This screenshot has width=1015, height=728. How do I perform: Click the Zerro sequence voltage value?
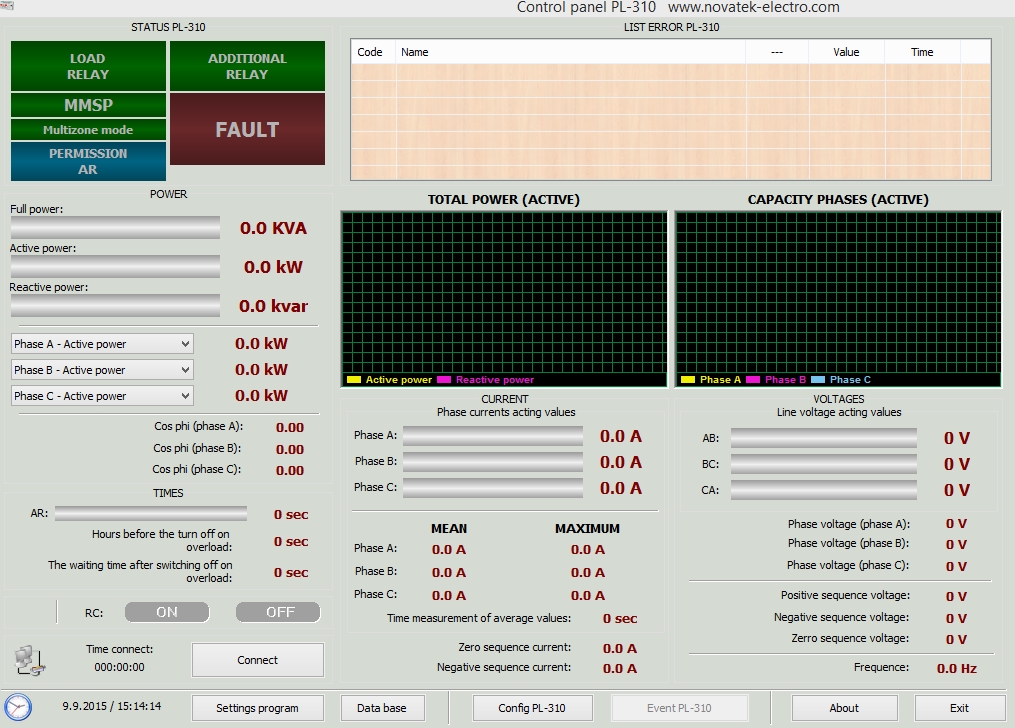956,639
